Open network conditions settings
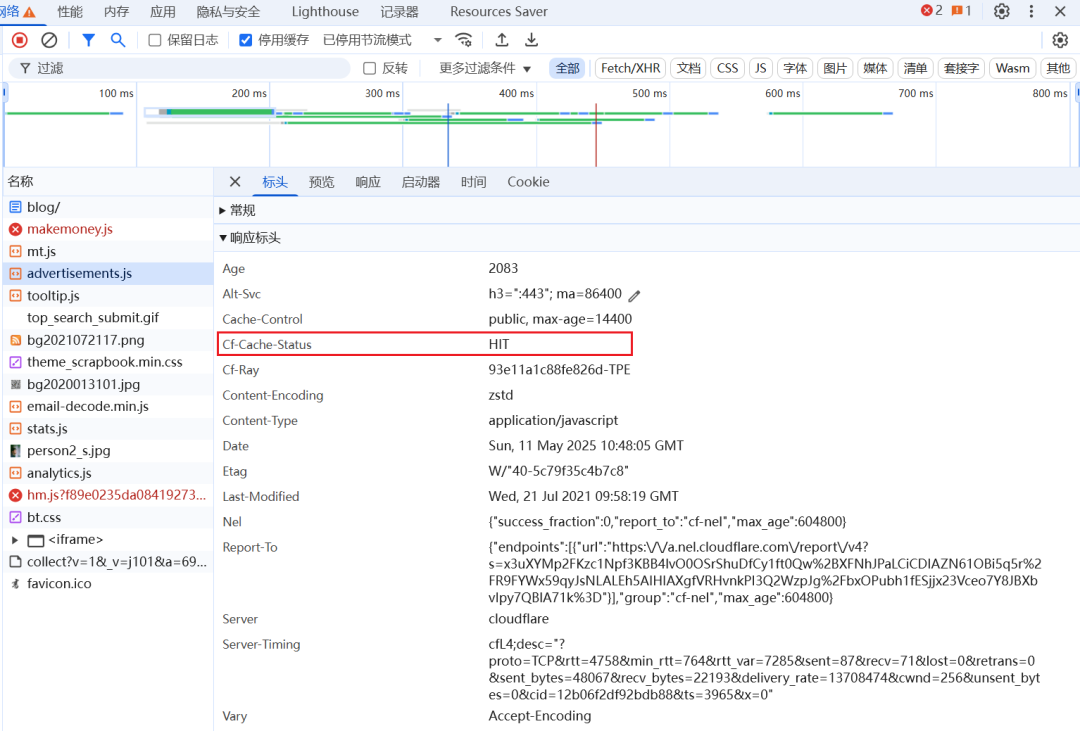This screenshot has height=731, width=1080. 463,39
